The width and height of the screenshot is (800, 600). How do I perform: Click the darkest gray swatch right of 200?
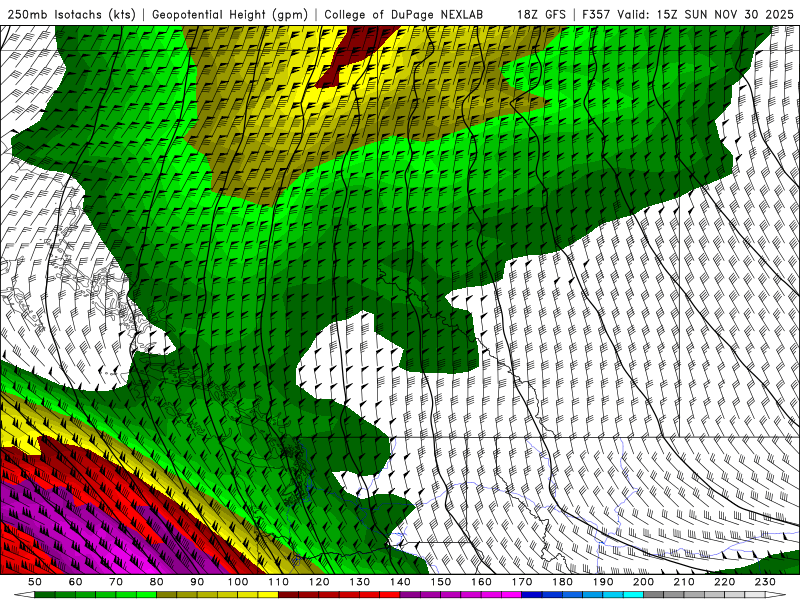pyautogui.click(x=654, y=595)
